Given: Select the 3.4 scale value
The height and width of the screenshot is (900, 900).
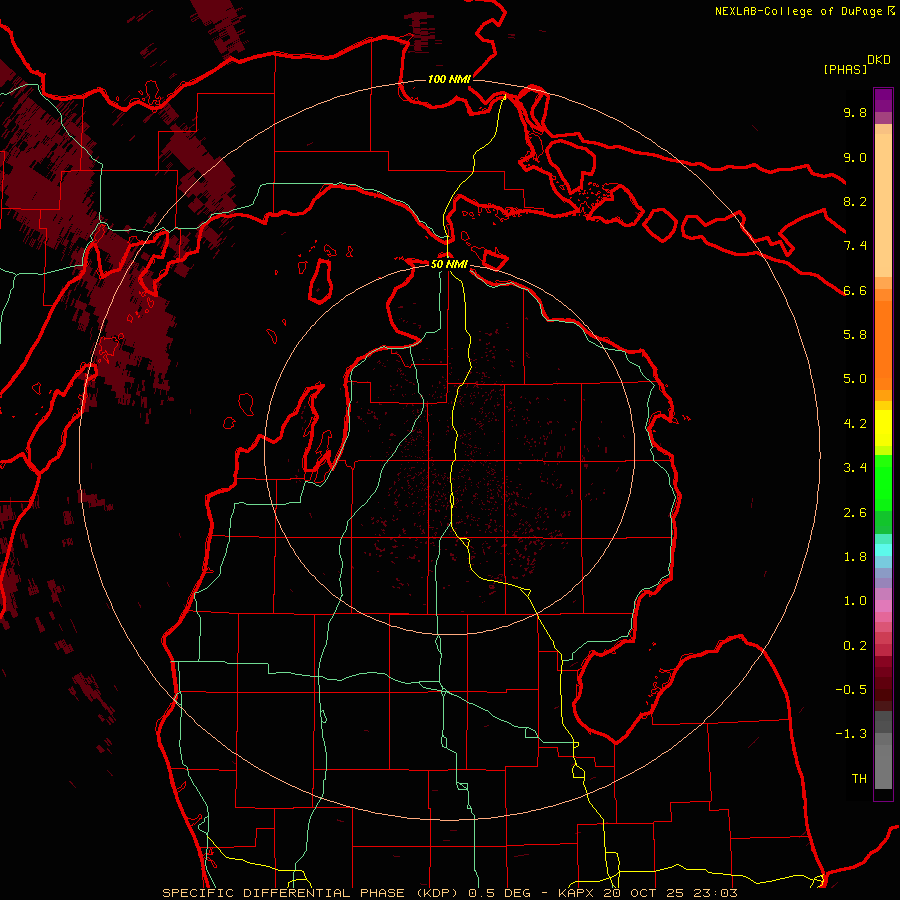Looking at the screenshot, I should (x=855, y=468).
